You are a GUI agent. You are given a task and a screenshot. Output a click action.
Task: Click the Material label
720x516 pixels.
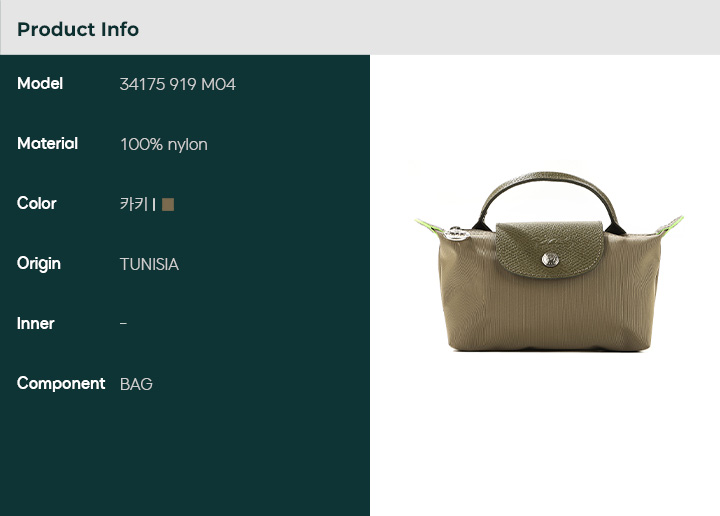[x=47, y=144]
